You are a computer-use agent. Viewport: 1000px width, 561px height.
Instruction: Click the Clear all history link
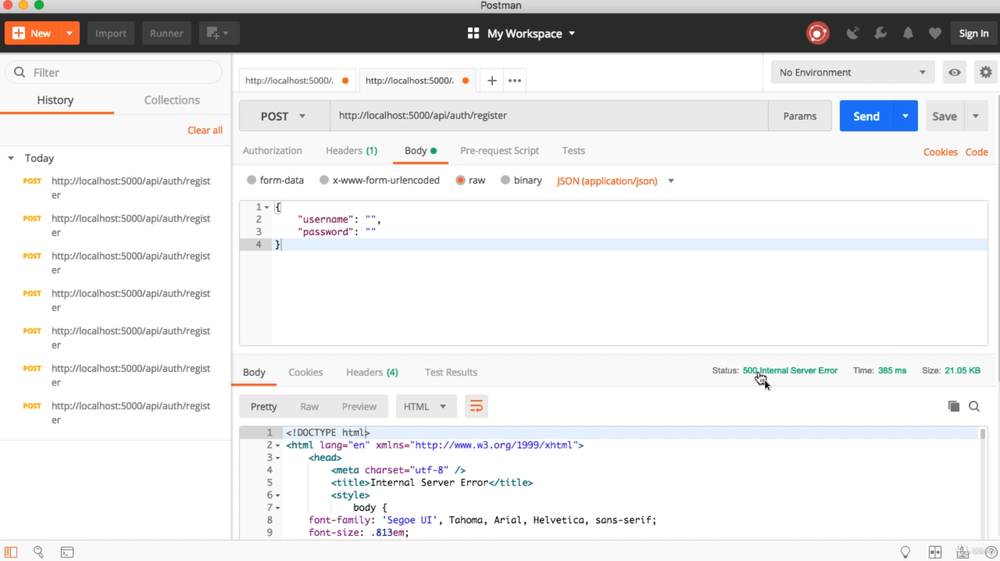[205, 130]
